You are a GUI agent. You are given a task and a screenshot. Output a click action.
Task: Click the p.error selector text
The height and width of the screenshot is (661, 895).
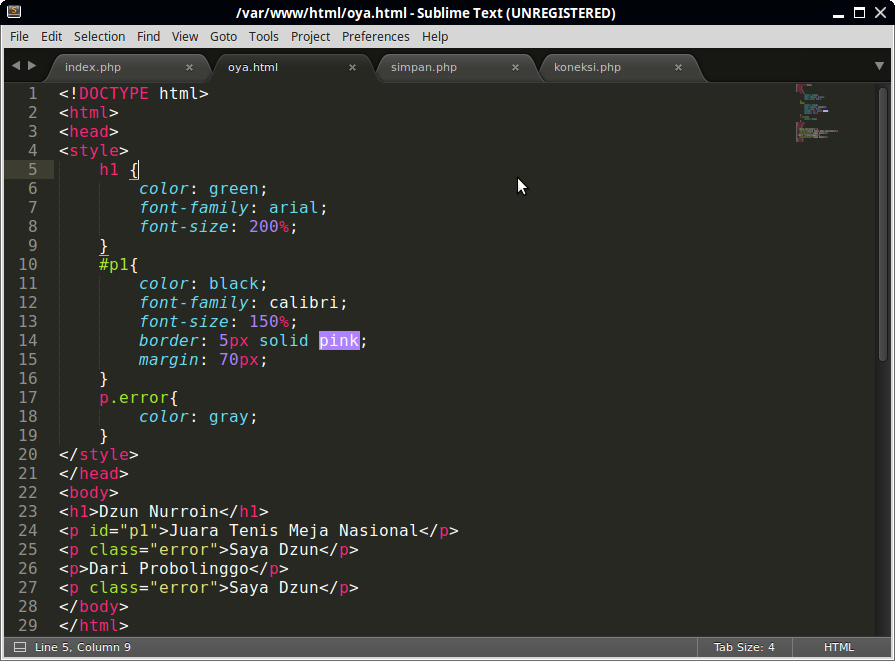point(134,398)
